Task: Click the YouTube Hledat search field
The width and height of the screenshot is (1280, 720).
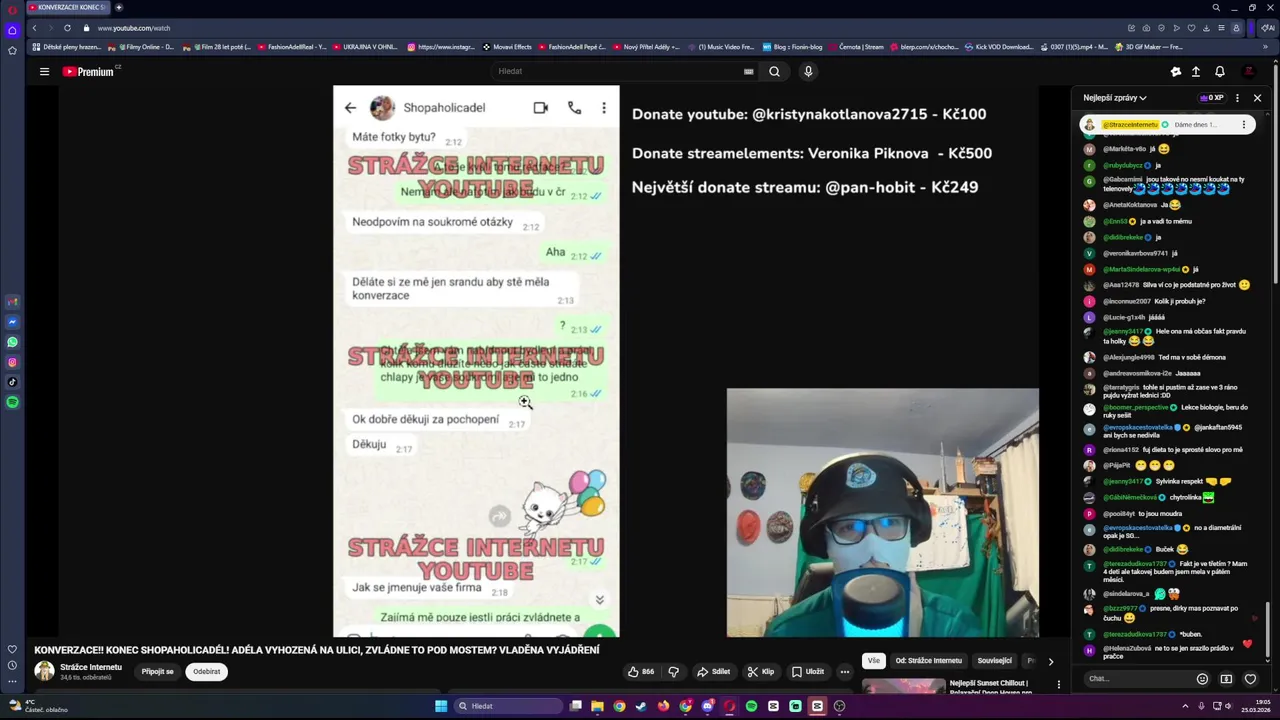Action: [617, 71]
